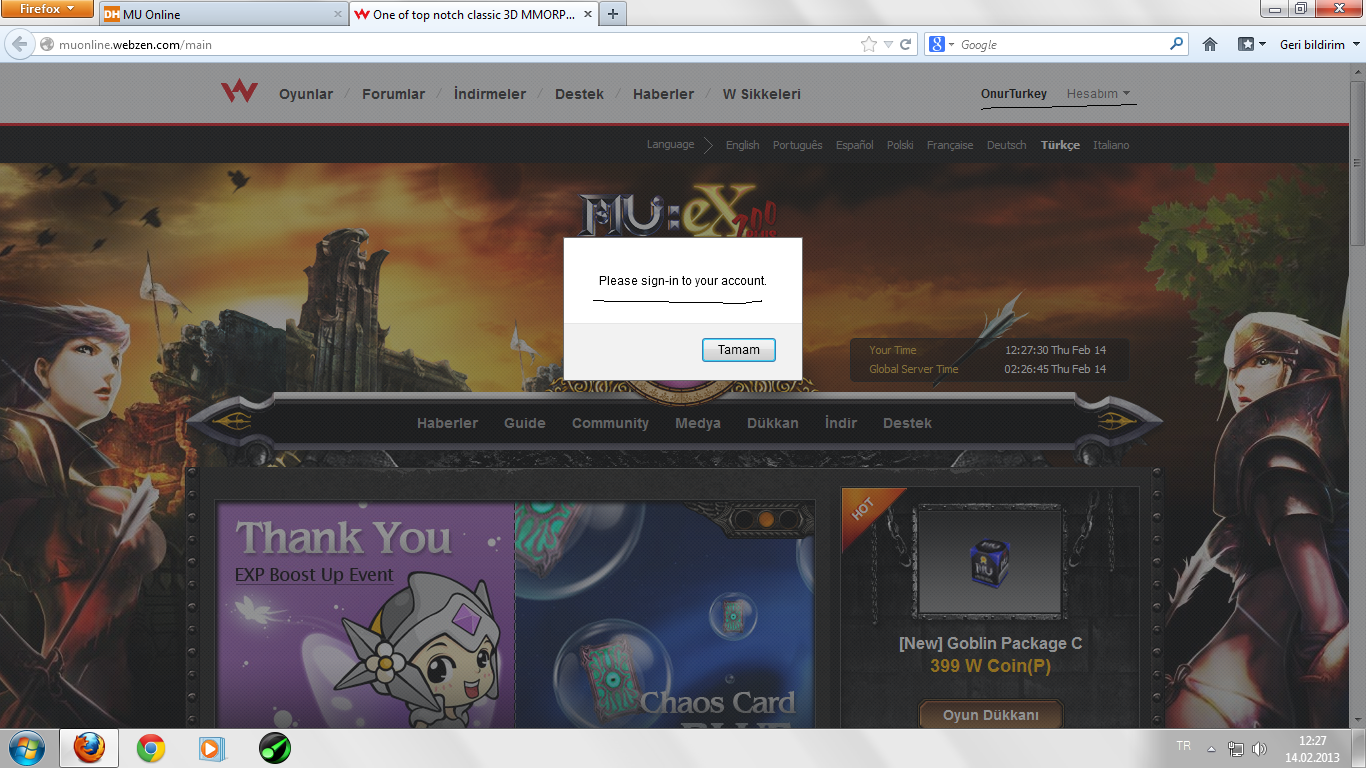Open the Forumlar menu
This screenshot has width=1366, height=768.
(x=393, y=94)
